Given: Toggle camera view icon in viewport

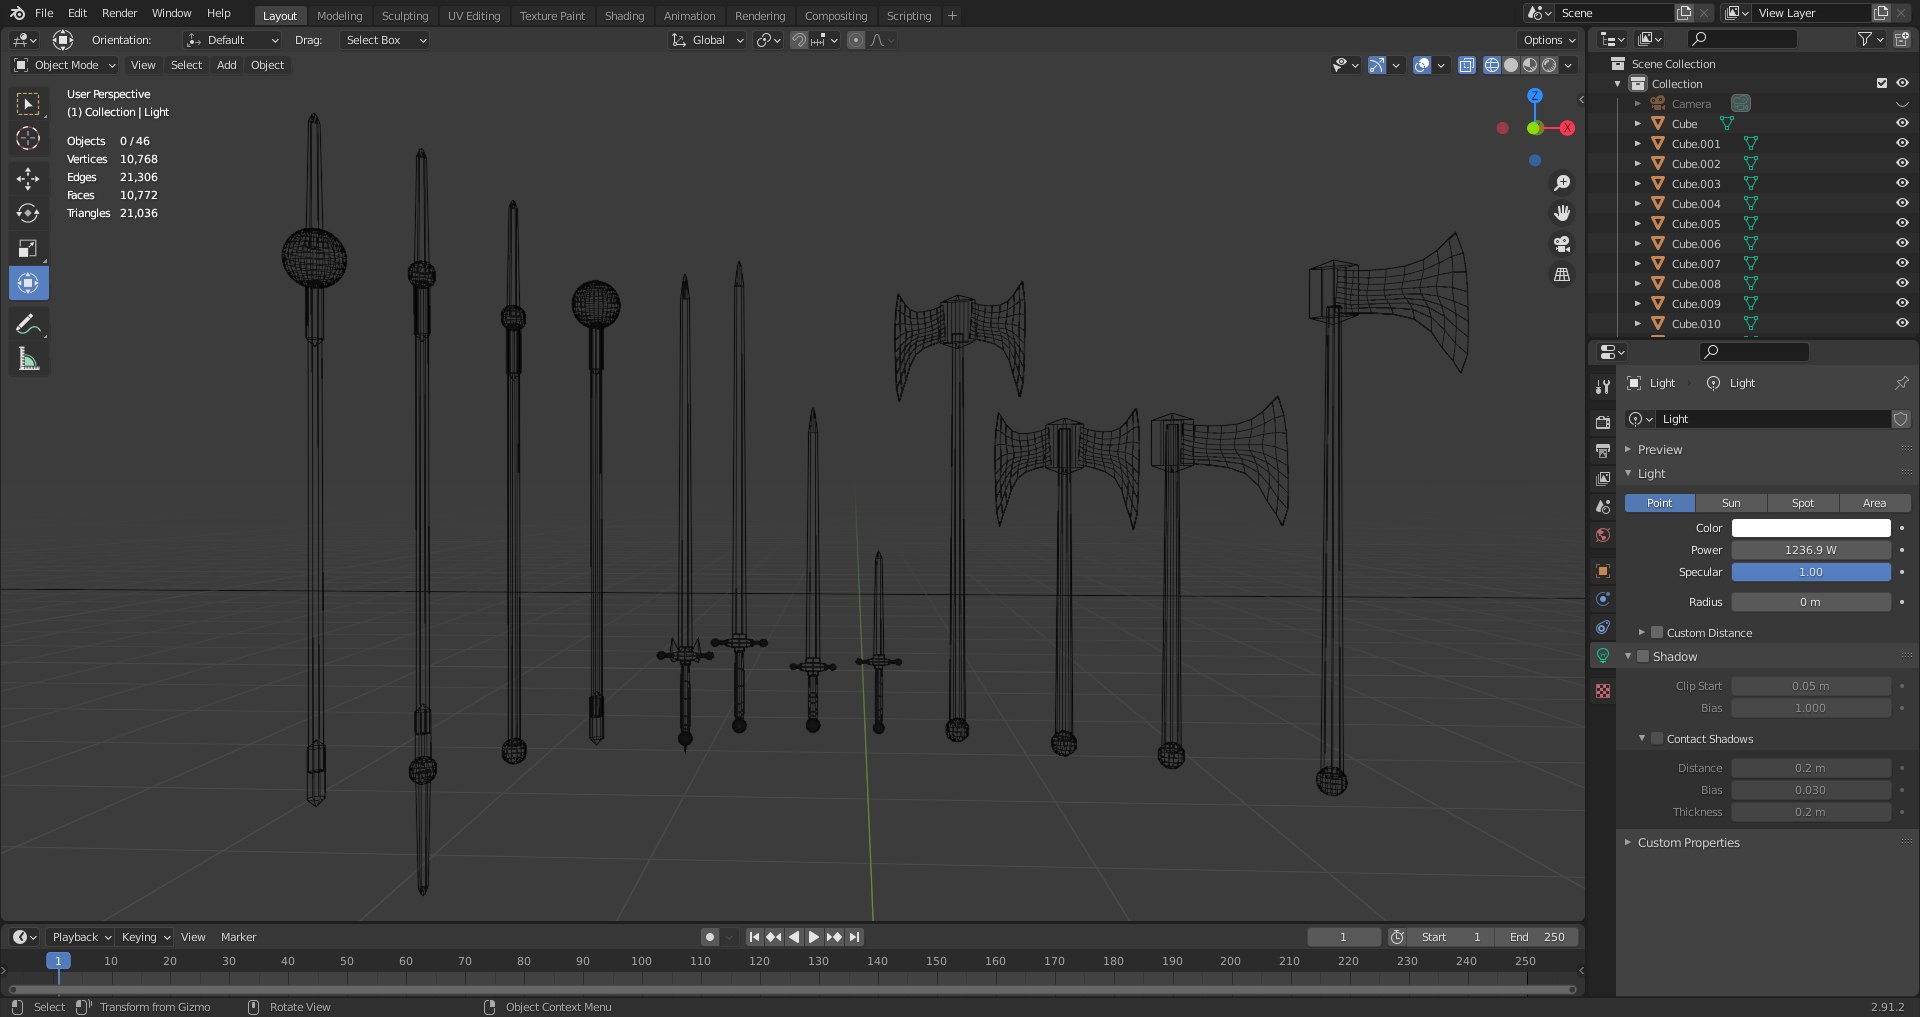Looking at the screenshot, I should coord(1561,244).
